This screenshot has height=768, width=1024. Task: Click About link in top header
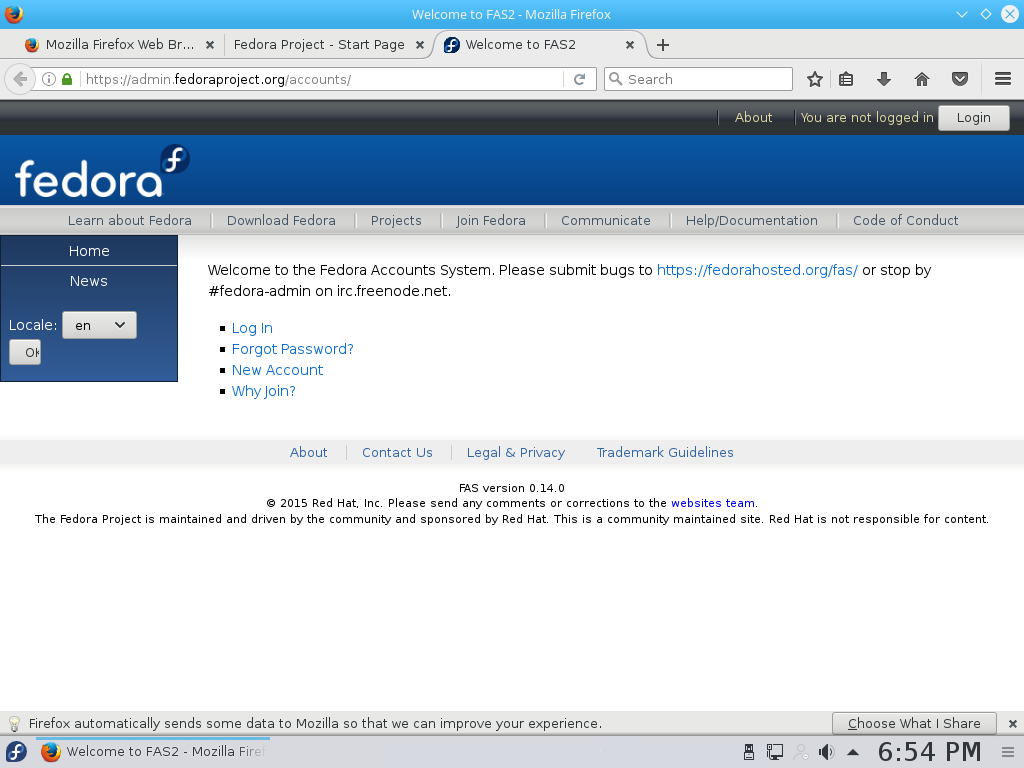(754, 118)
